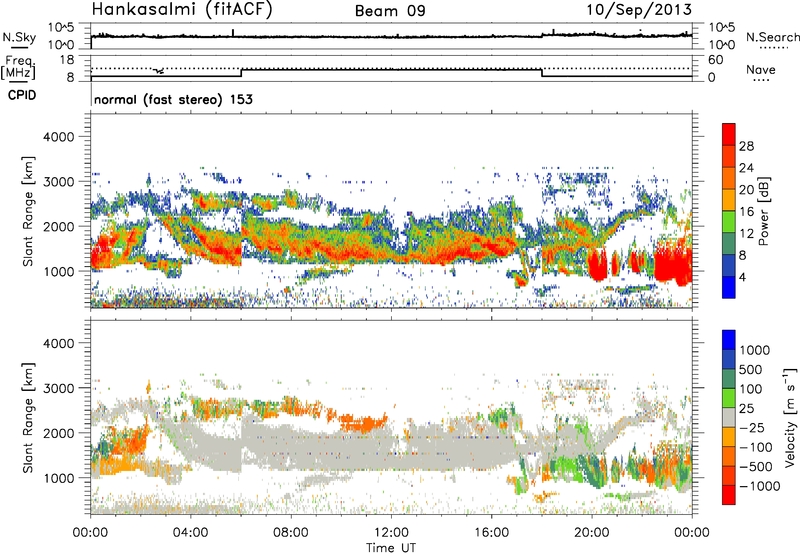The image size is (800, 554).
Task: Select the 'N.Sky' legend label
Action: 19,37
